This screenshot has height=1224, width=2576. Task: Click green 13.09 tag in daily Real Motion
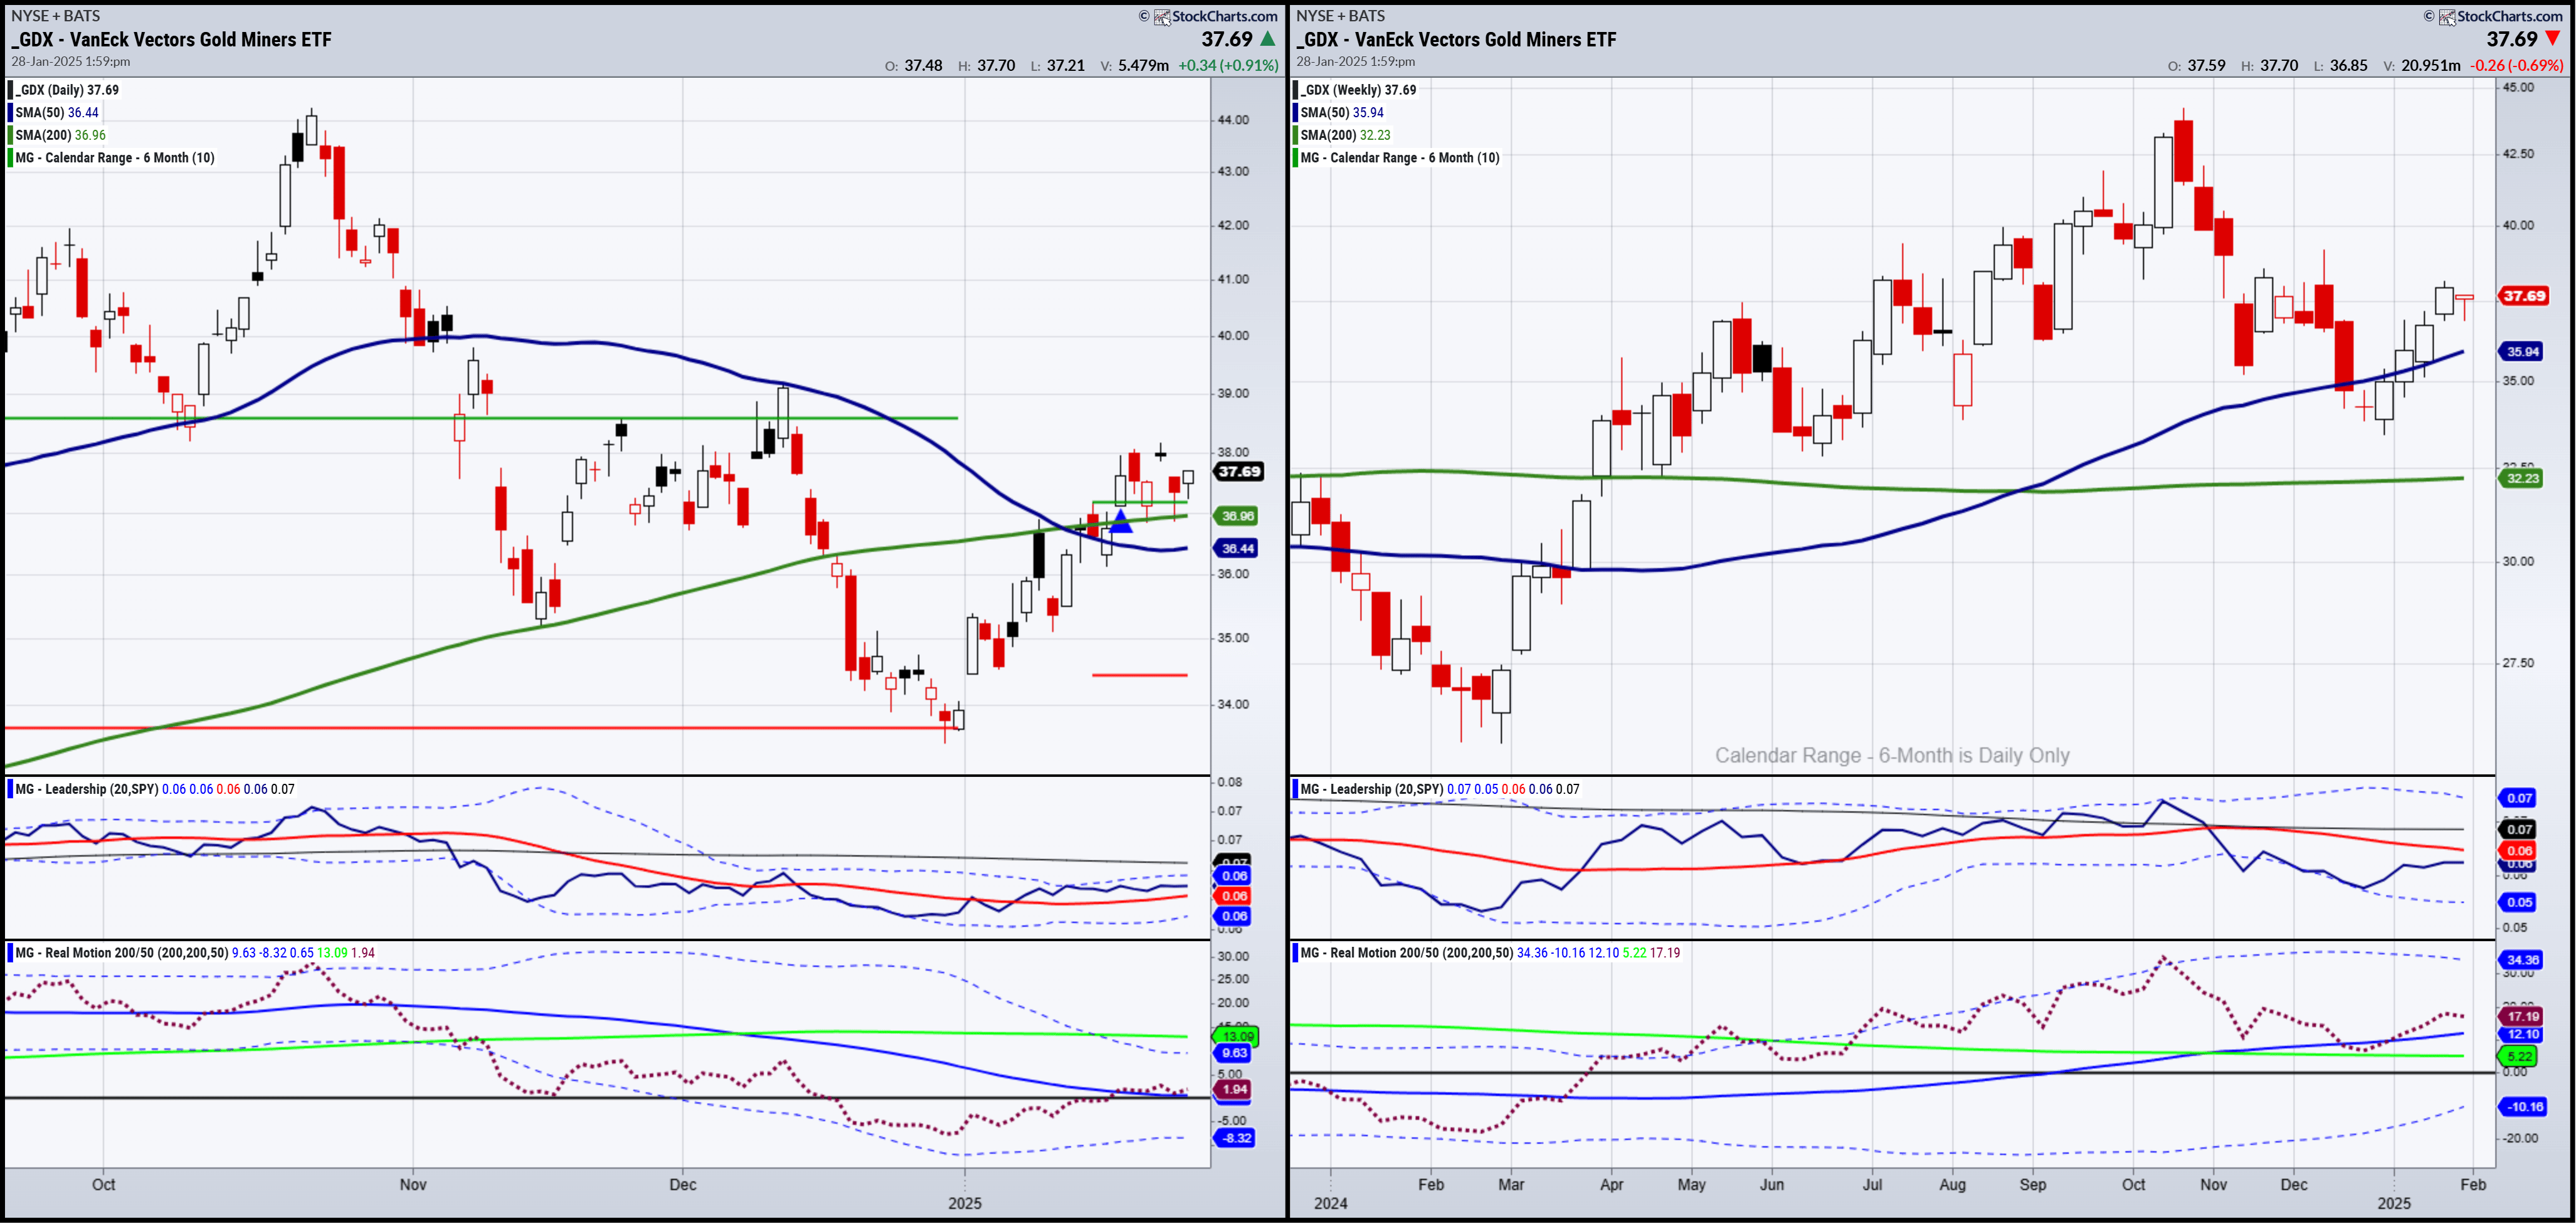(x=1236, y=1036)
